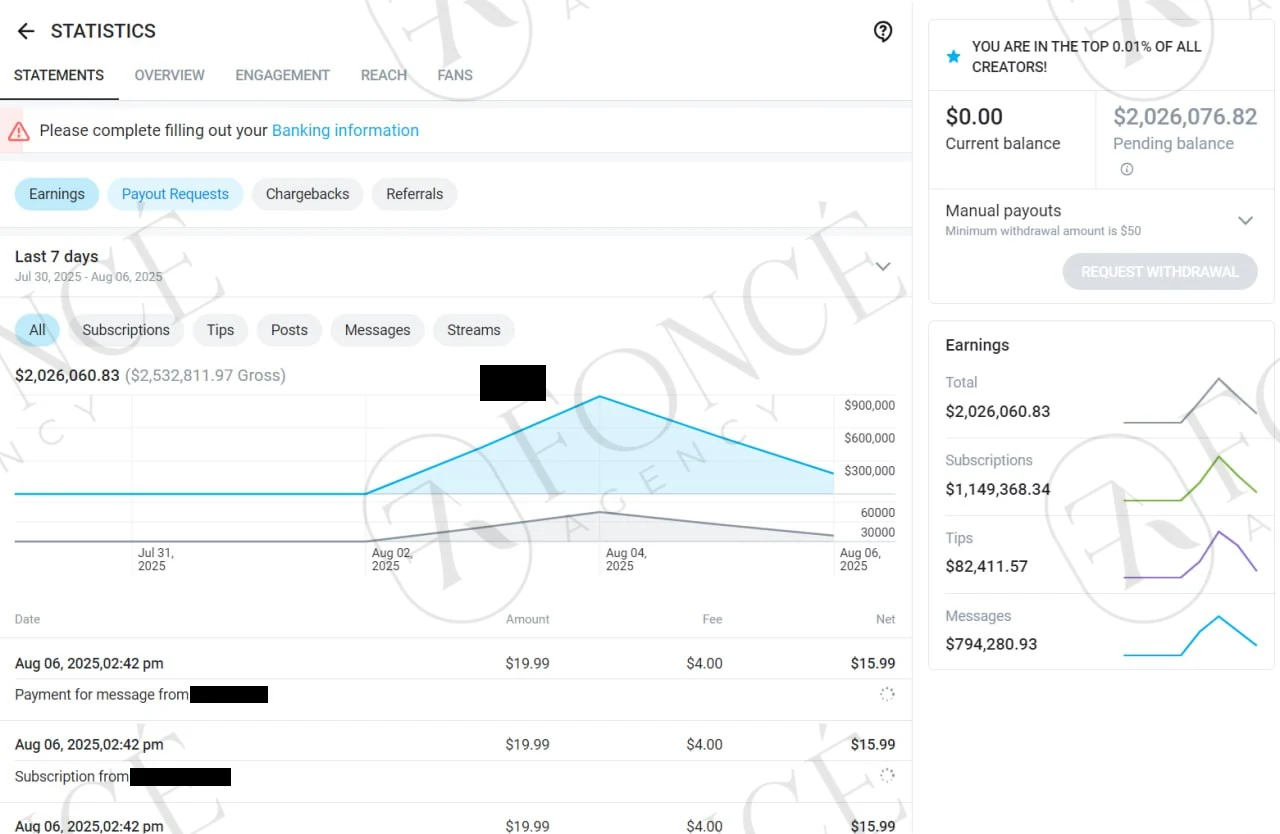The width and height of the screenshot is (1280, 834).
Task: Click the blue star icon for top creators
Action: click(953, 57)
